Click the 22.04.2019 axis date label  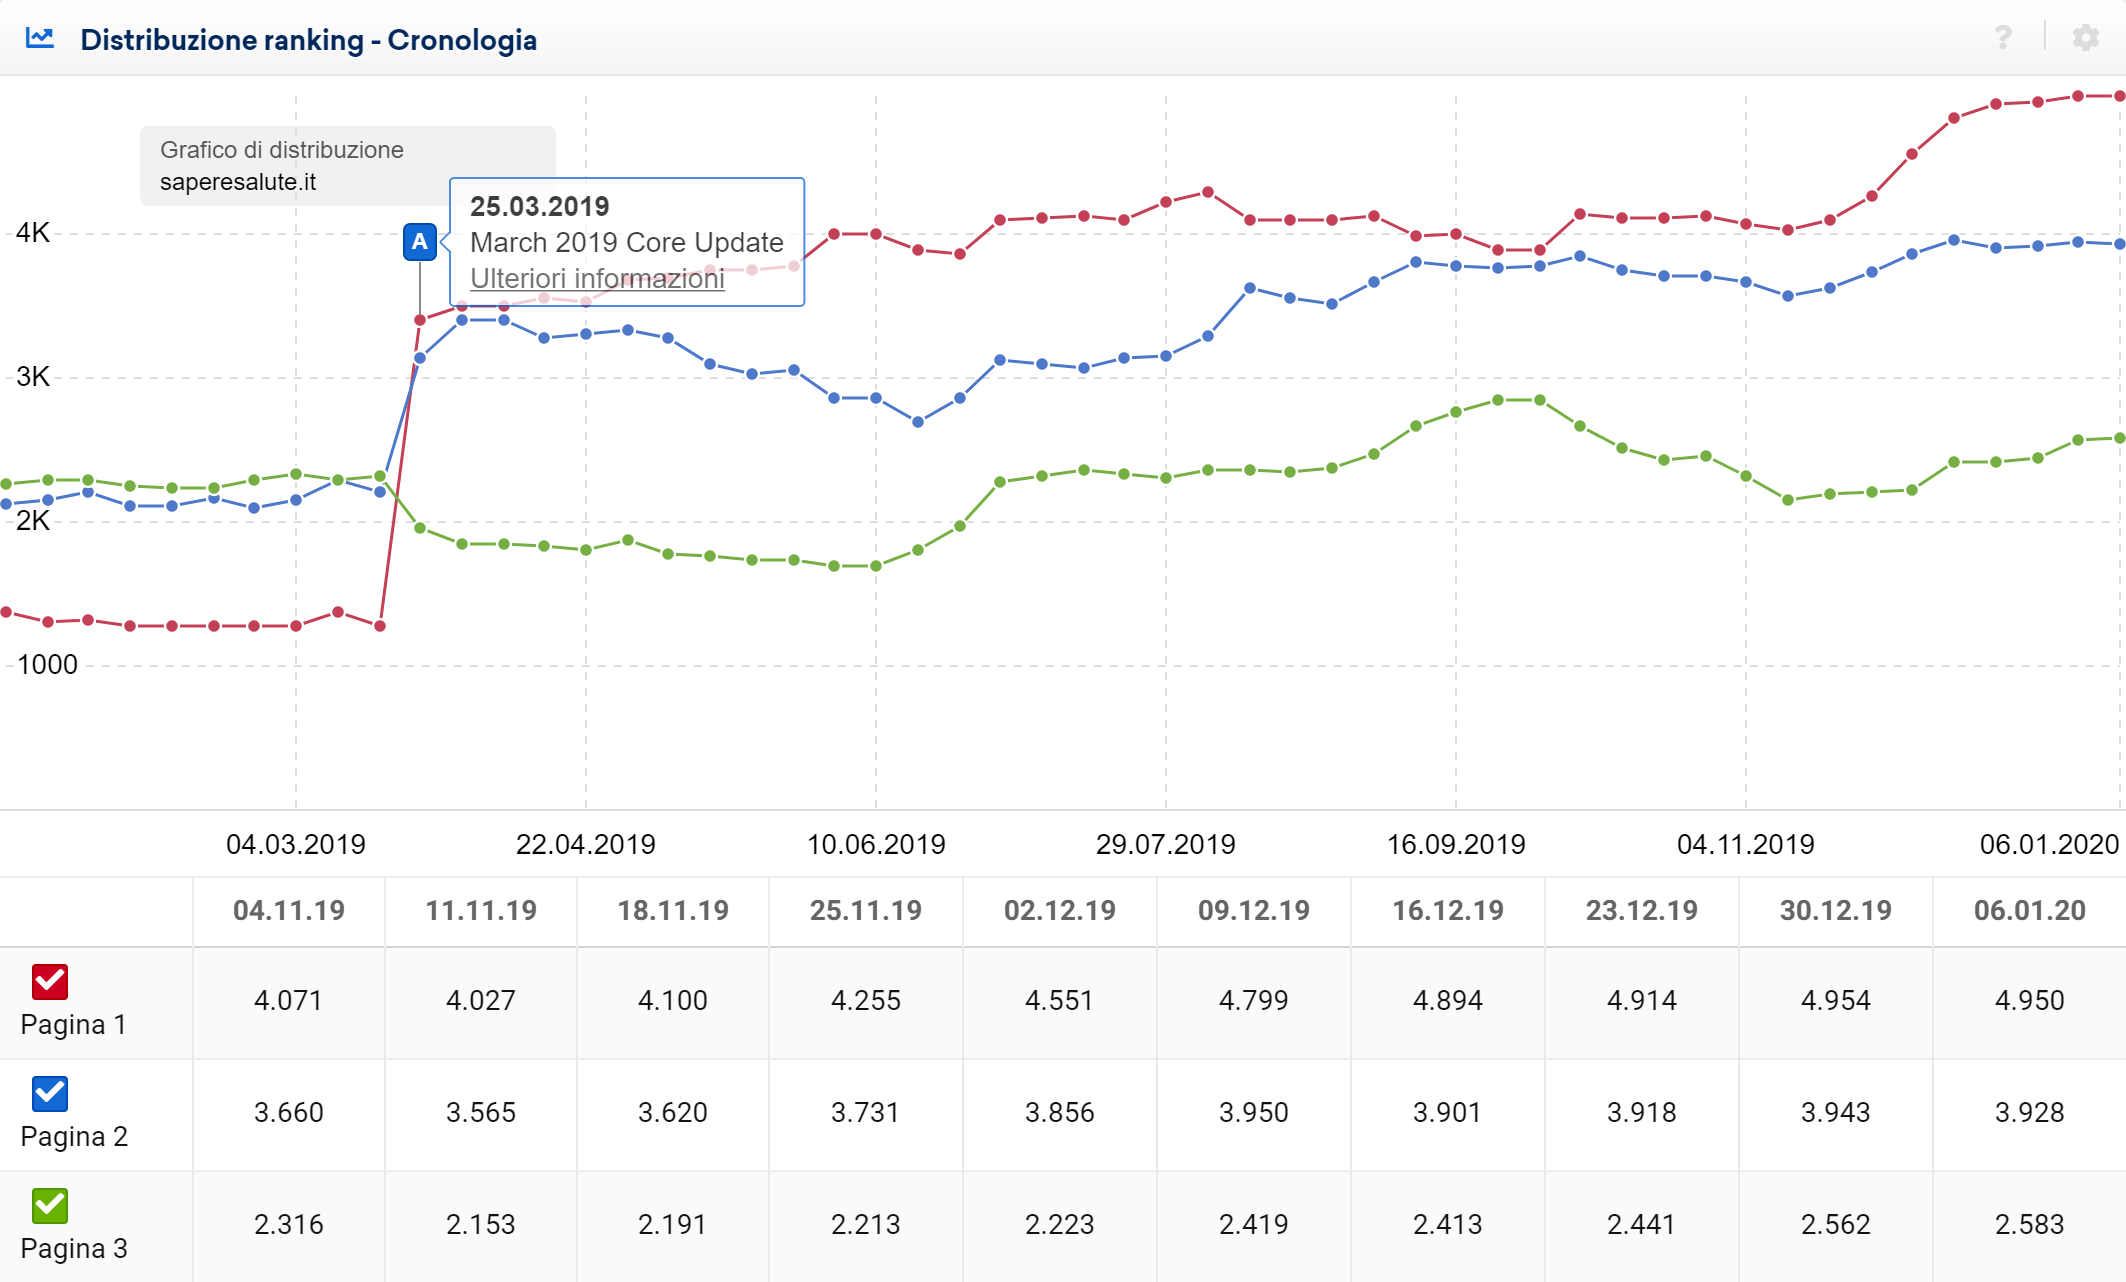click(586, 845)
